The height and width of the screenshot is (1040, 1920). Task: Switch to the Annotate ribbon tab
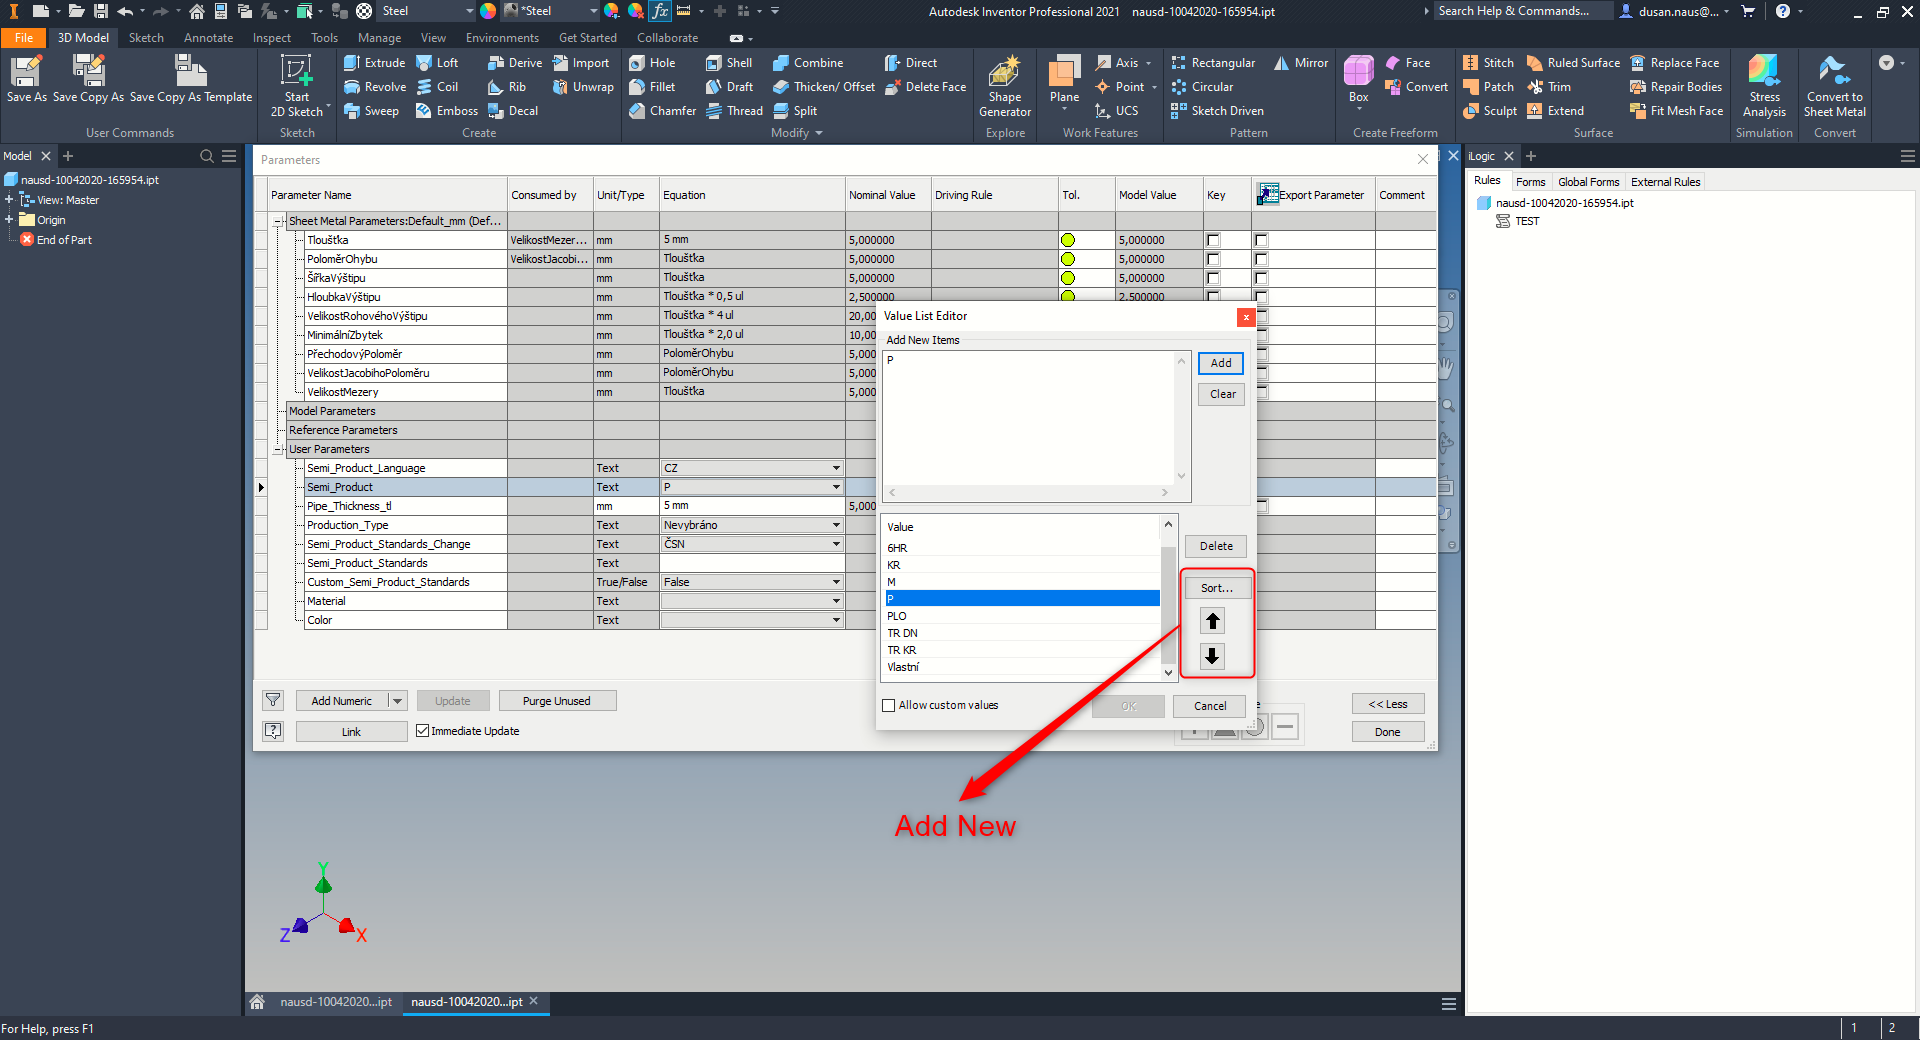pos(208,37)
